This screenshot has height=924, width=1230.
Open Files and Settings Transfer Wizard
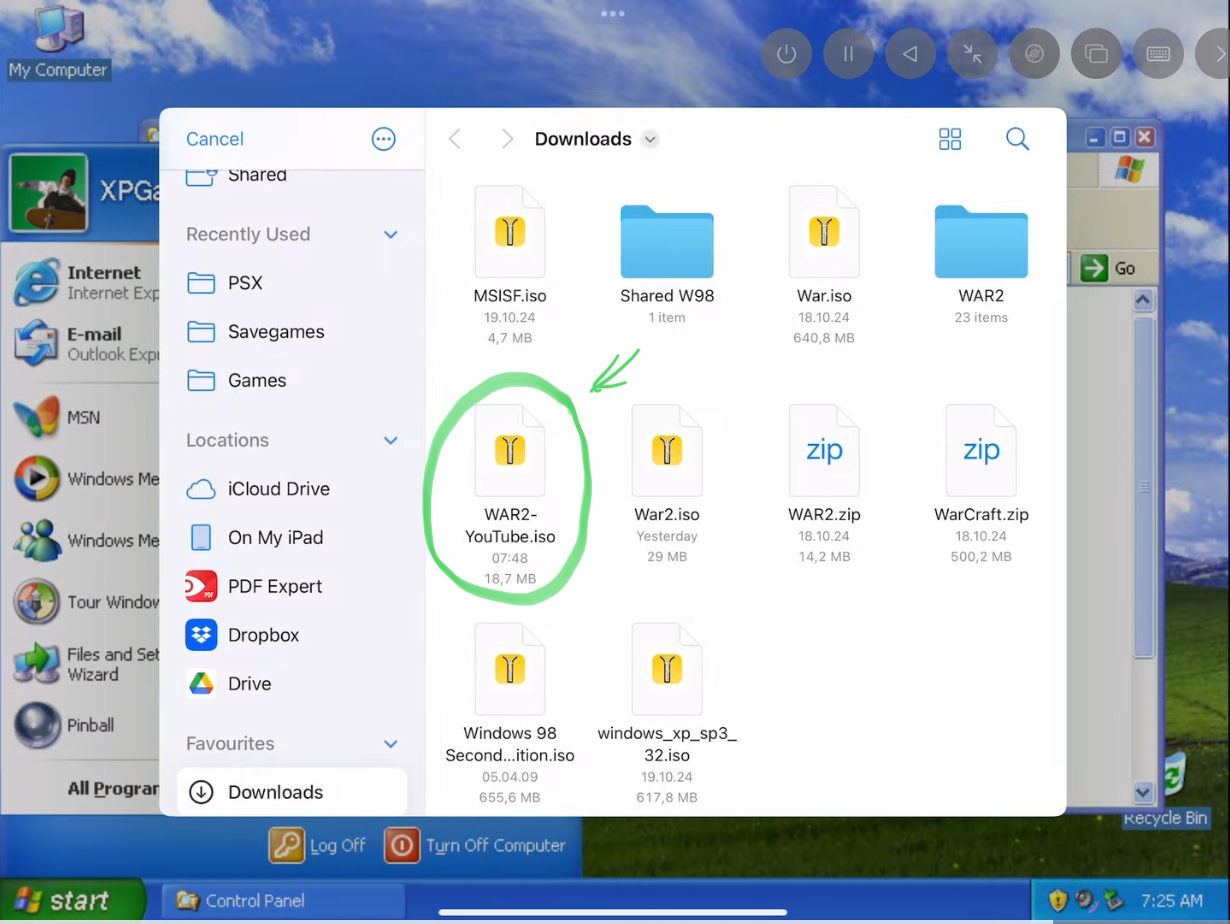[x=85, y=664]
